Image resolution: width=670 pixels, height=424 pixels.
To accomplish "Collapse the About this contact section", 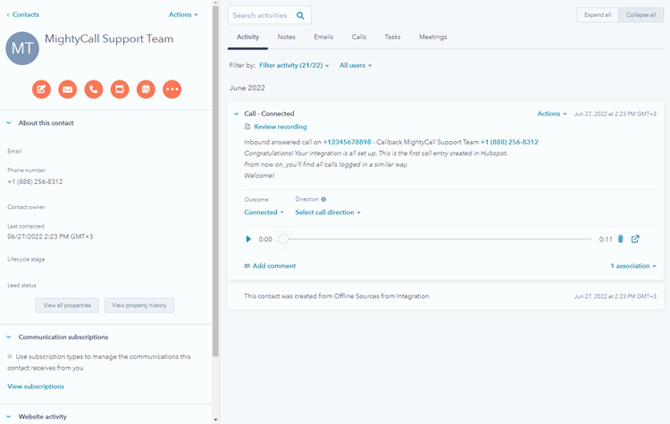I will 10,123.
